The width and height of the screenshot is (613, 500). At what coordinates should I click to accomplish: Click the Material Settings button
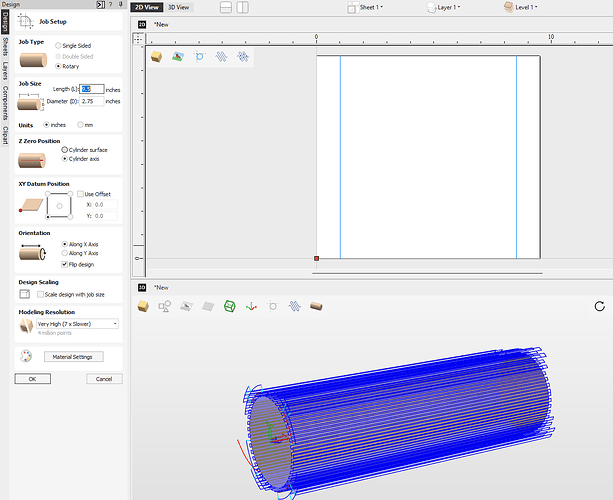pos(73,357)
